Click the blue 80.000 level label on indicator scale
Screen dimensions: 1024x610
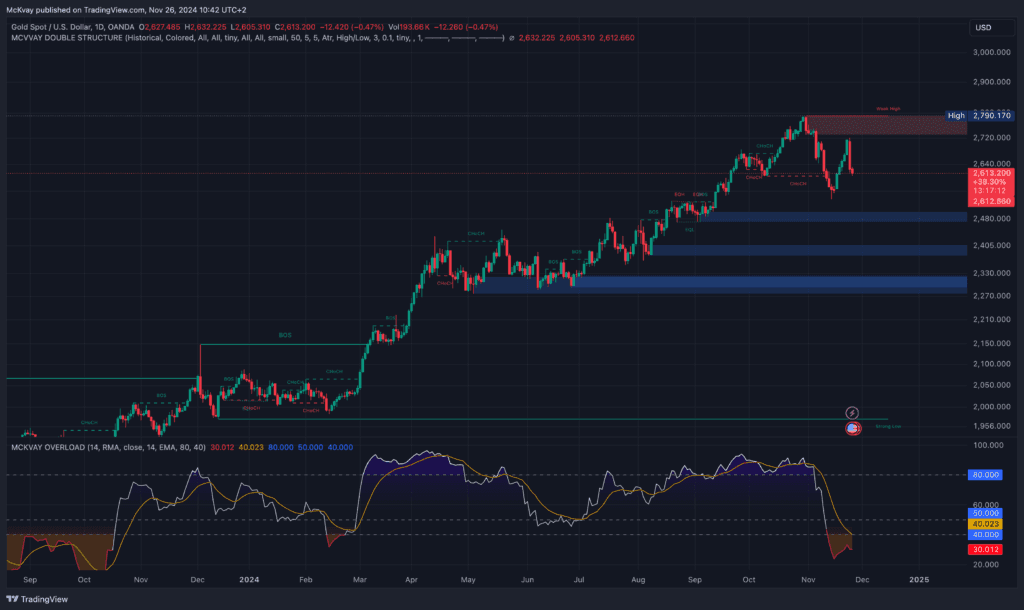pos(985,475)
